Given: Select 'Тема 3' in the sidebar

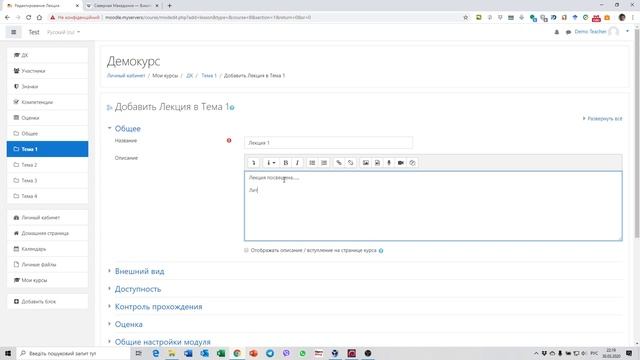Looking at the screenshot, I should (x=47, y=180).
